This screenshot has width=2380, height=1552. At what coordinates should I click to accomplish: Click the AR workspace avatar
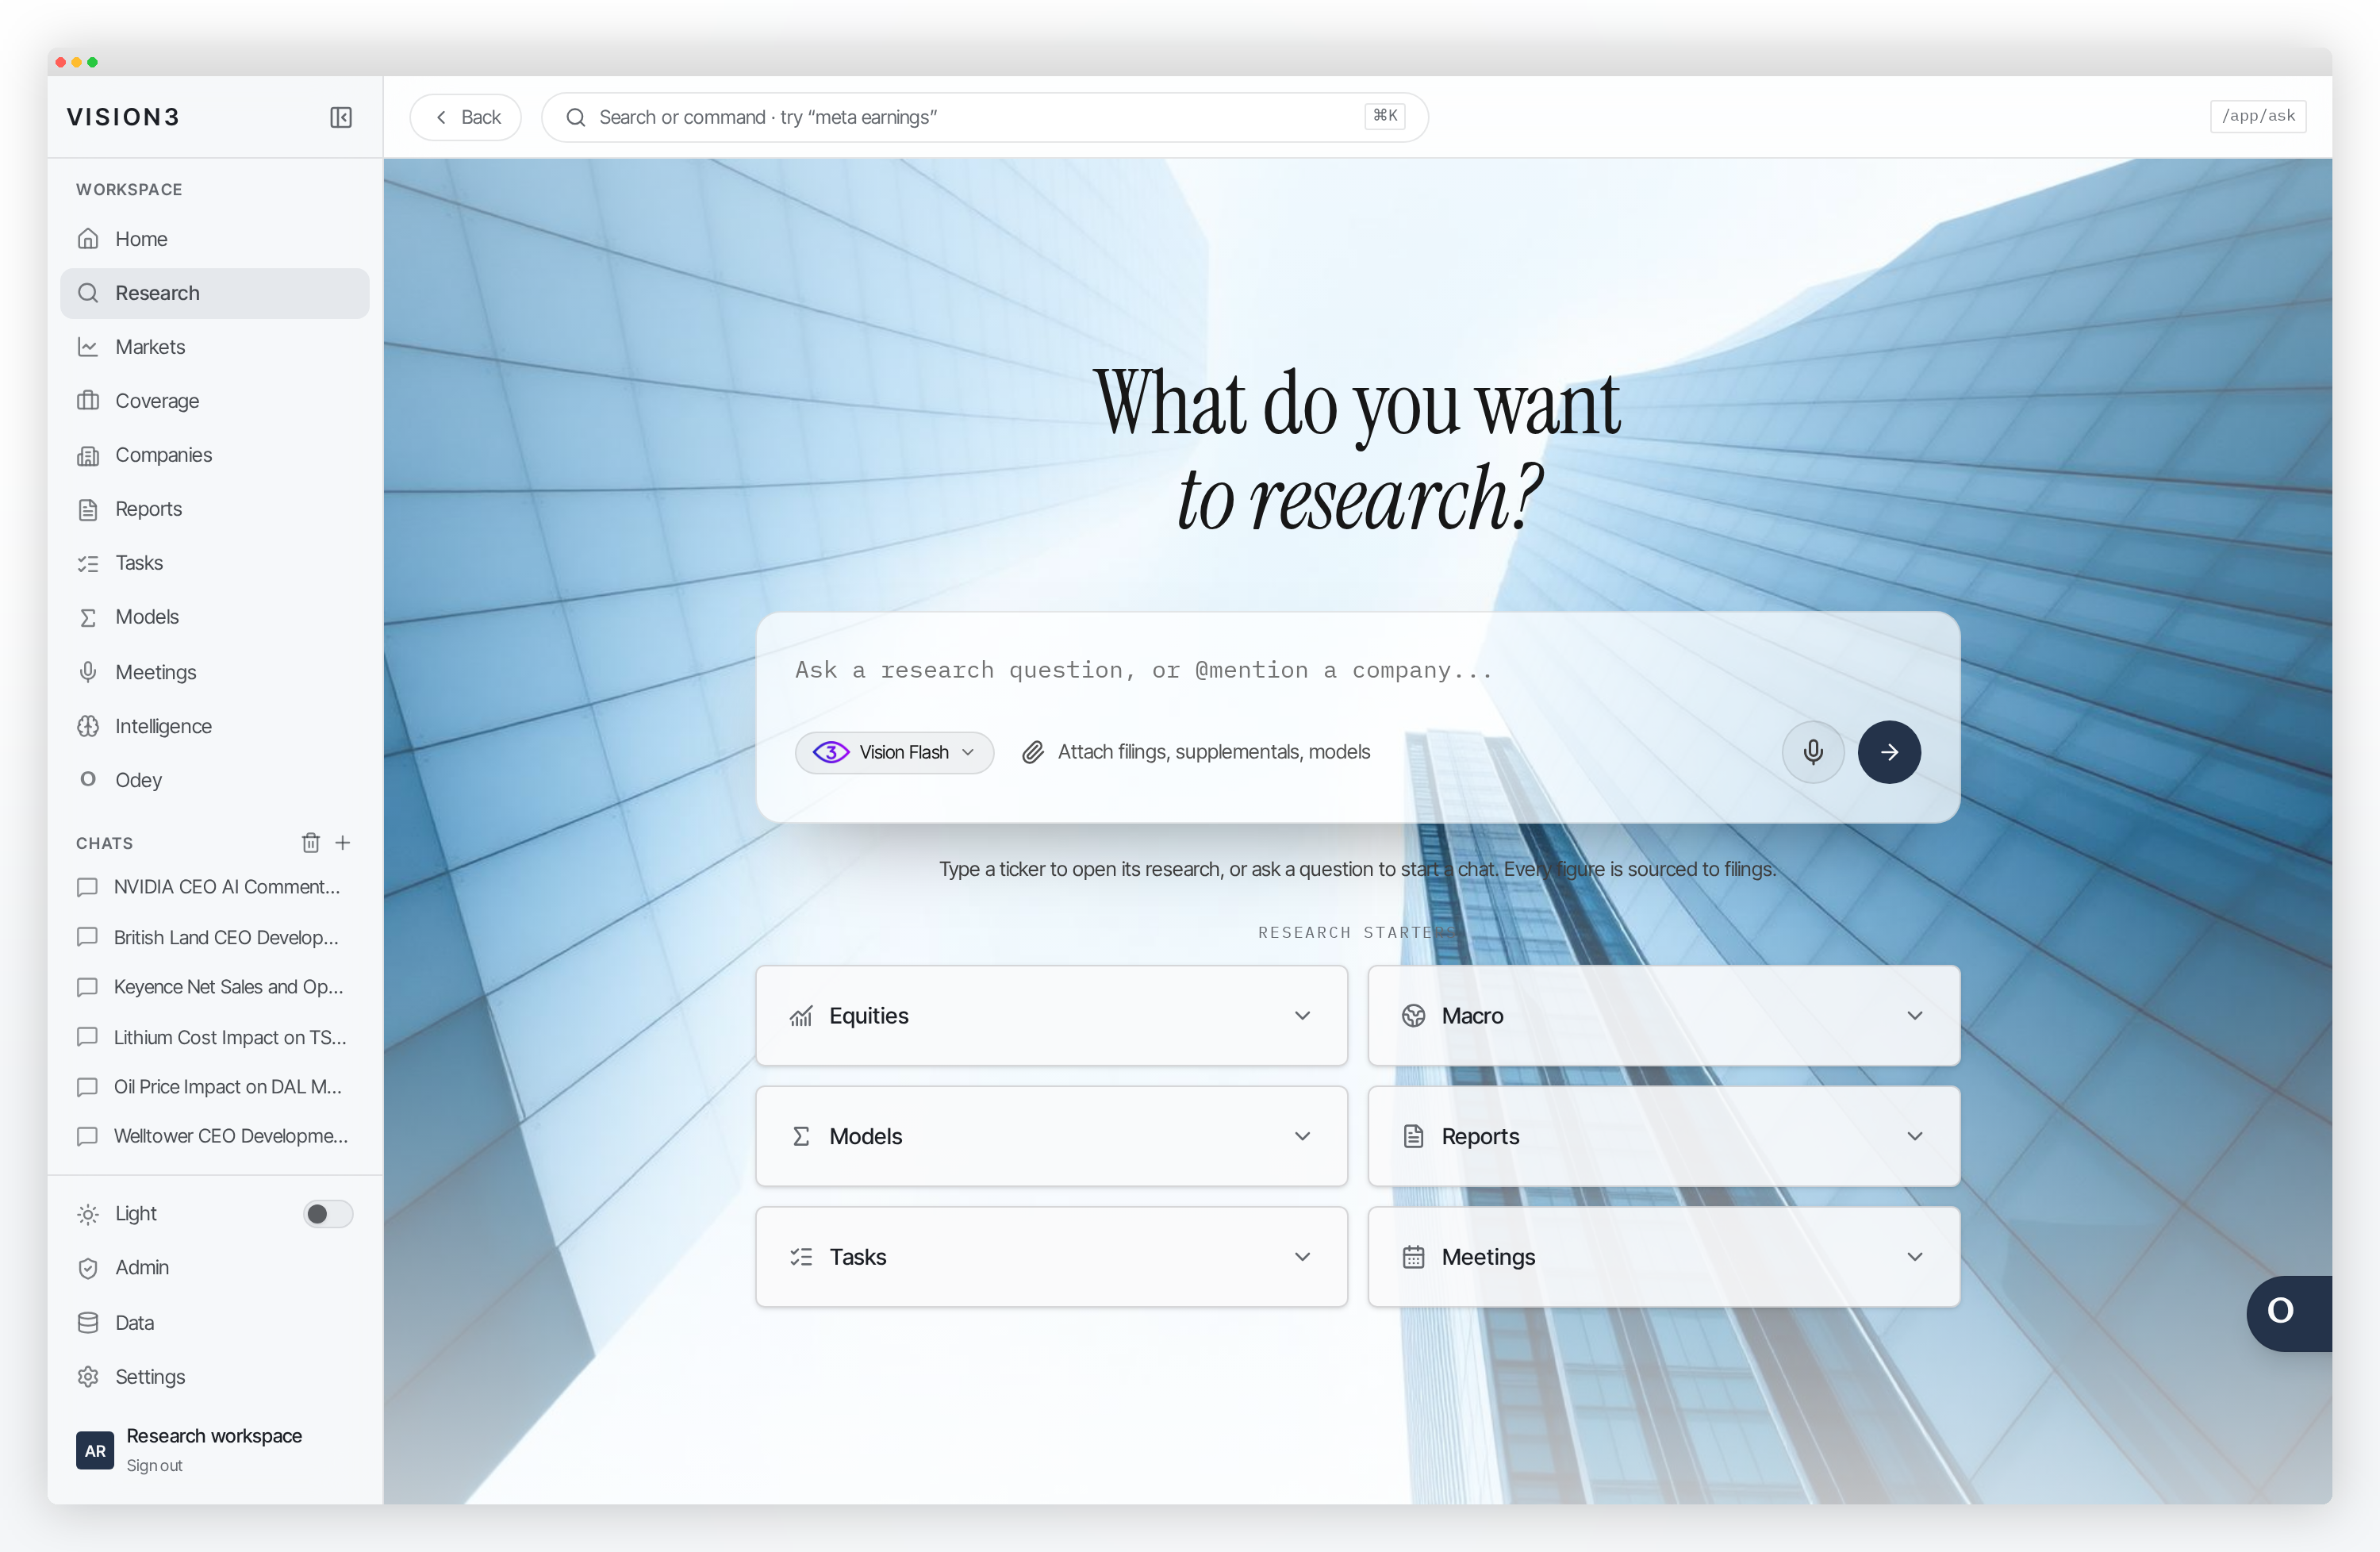click(95, 1450)
